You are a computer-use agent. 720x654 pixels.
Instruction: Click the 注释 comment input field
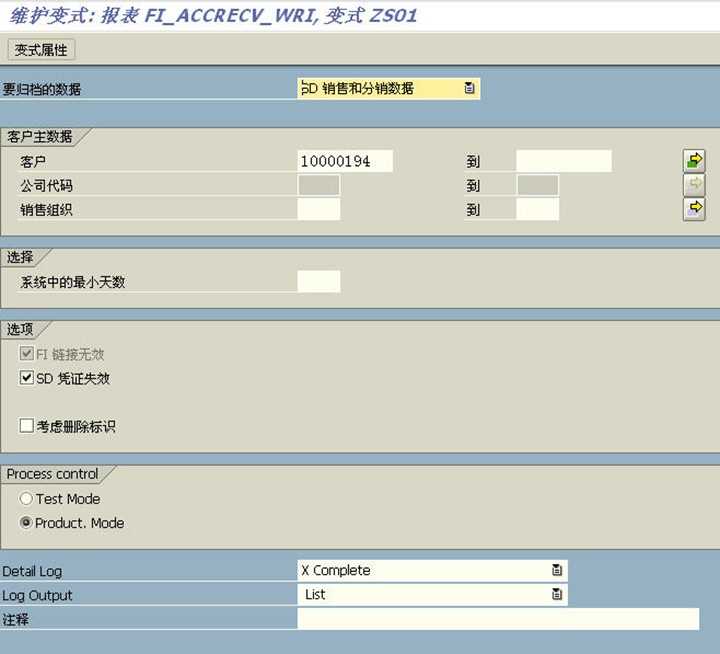tap(498, 619)
